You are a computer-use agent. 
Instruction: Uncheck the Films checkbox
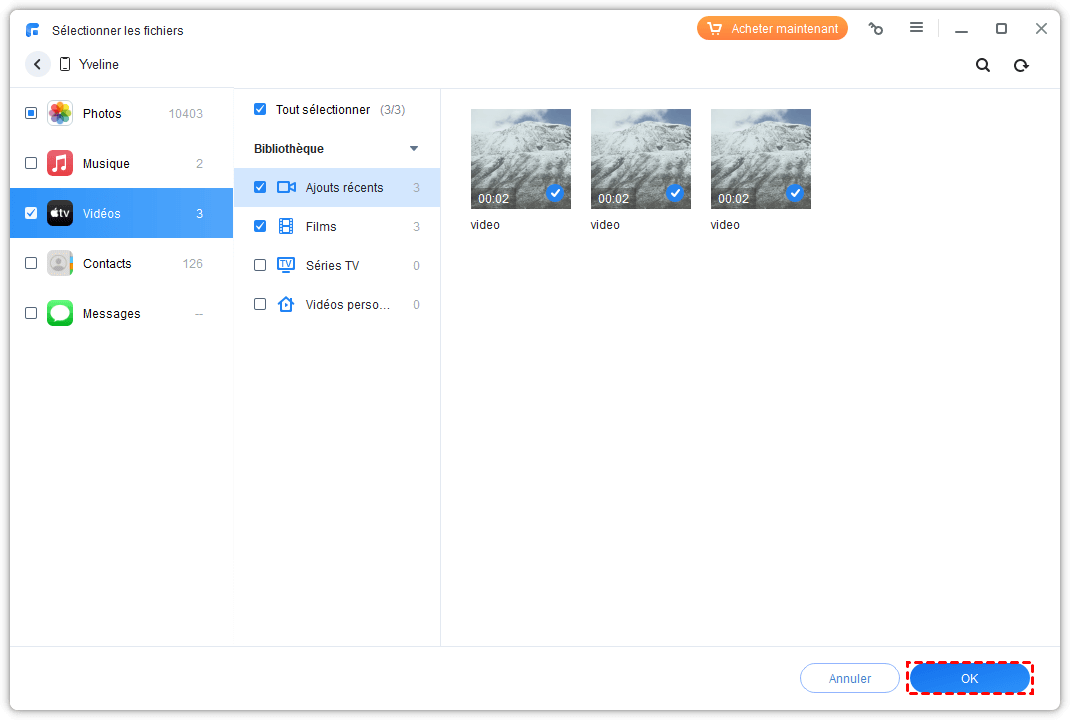pos(260,226)
